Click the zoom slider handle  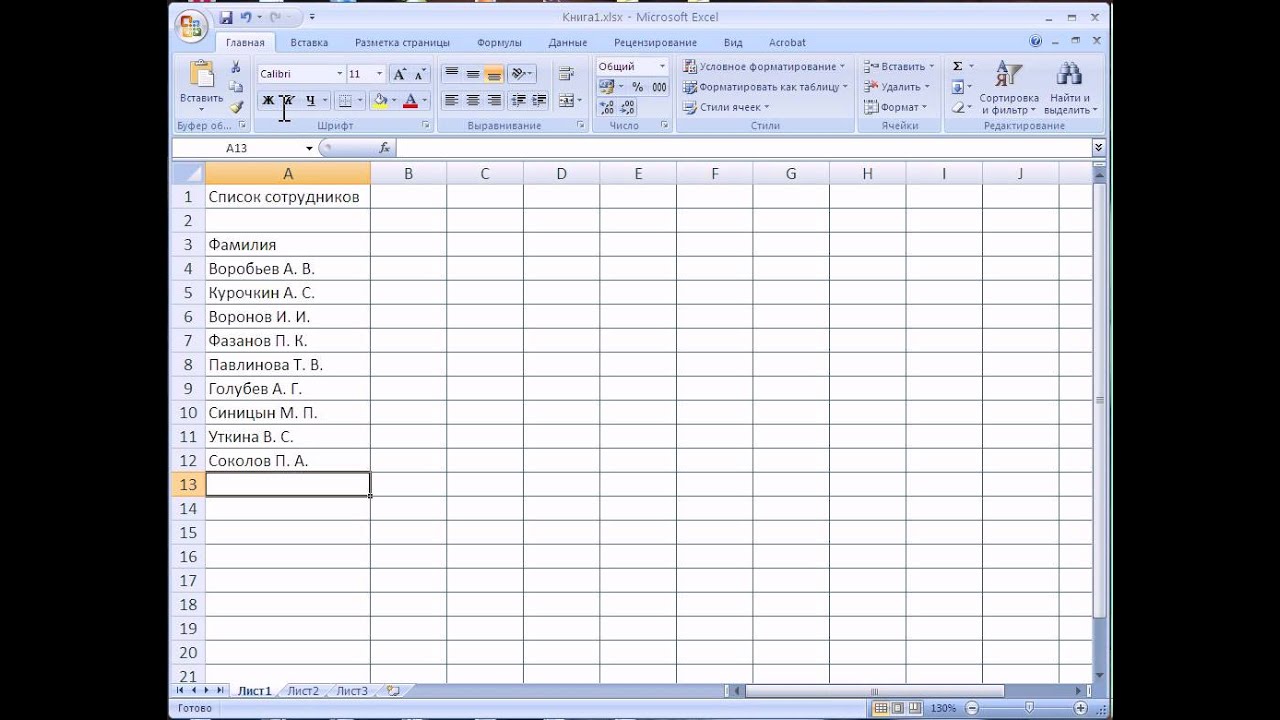click(x=1030, y=708)
